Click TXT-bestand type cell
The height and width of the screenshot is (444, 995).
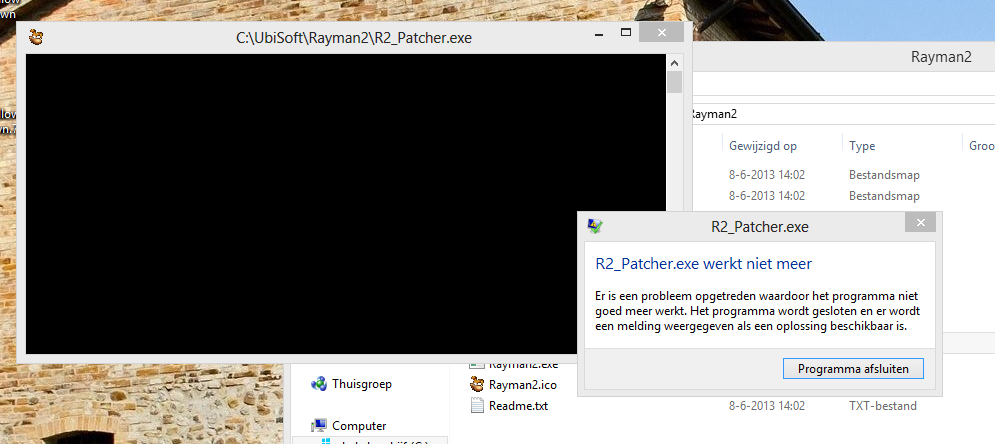coord(883,406)
